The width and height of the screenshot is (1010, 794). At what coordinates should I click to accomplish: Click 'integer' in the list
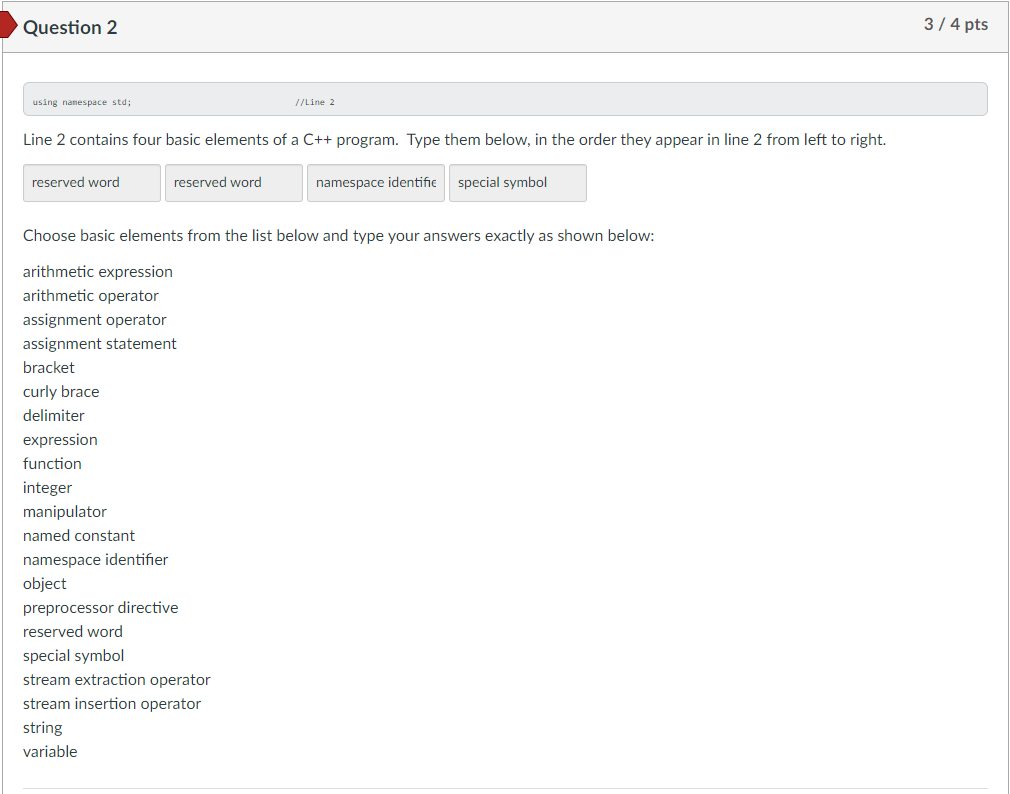tap(48, 487)
